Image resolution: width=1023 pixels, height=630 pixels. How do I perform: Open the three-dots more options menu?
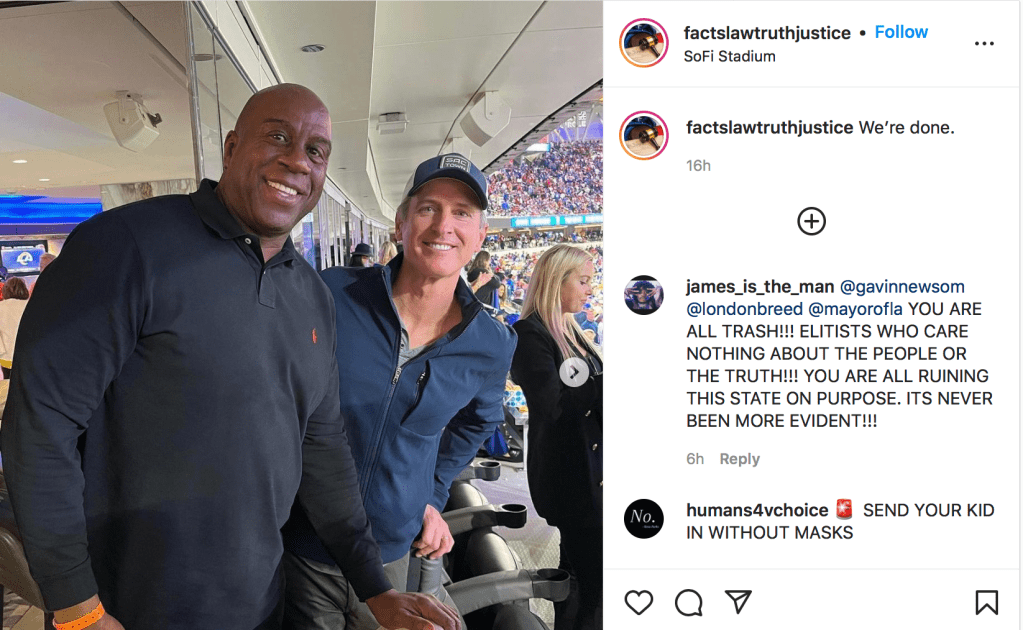984,44
